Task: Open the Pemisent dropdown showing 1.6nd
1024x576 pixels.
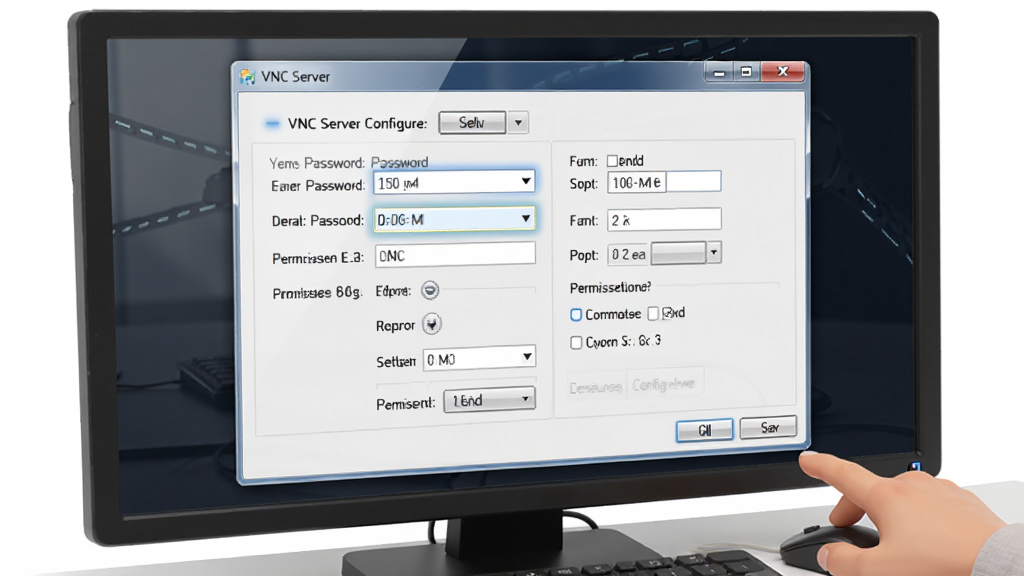Action: [489, 400]
